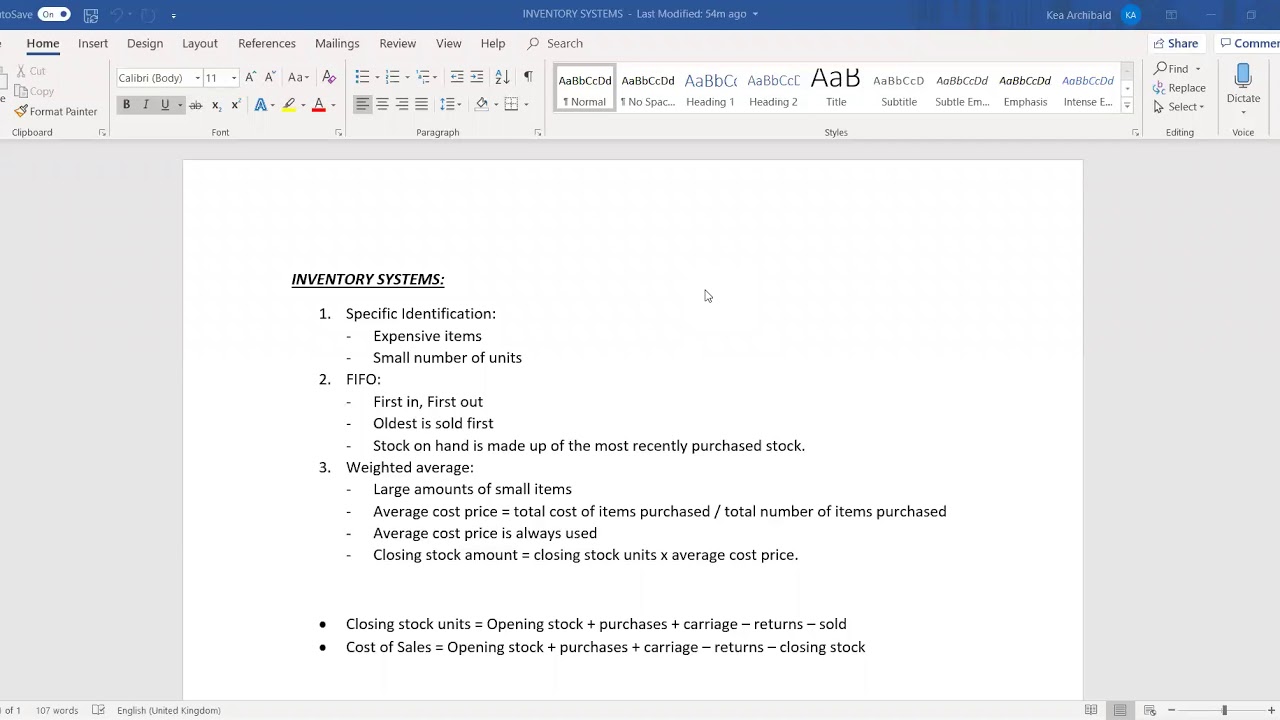Open the Mailings tab
The height and width of the screenshot is (720, 1280).
click(x=337, y=43)
